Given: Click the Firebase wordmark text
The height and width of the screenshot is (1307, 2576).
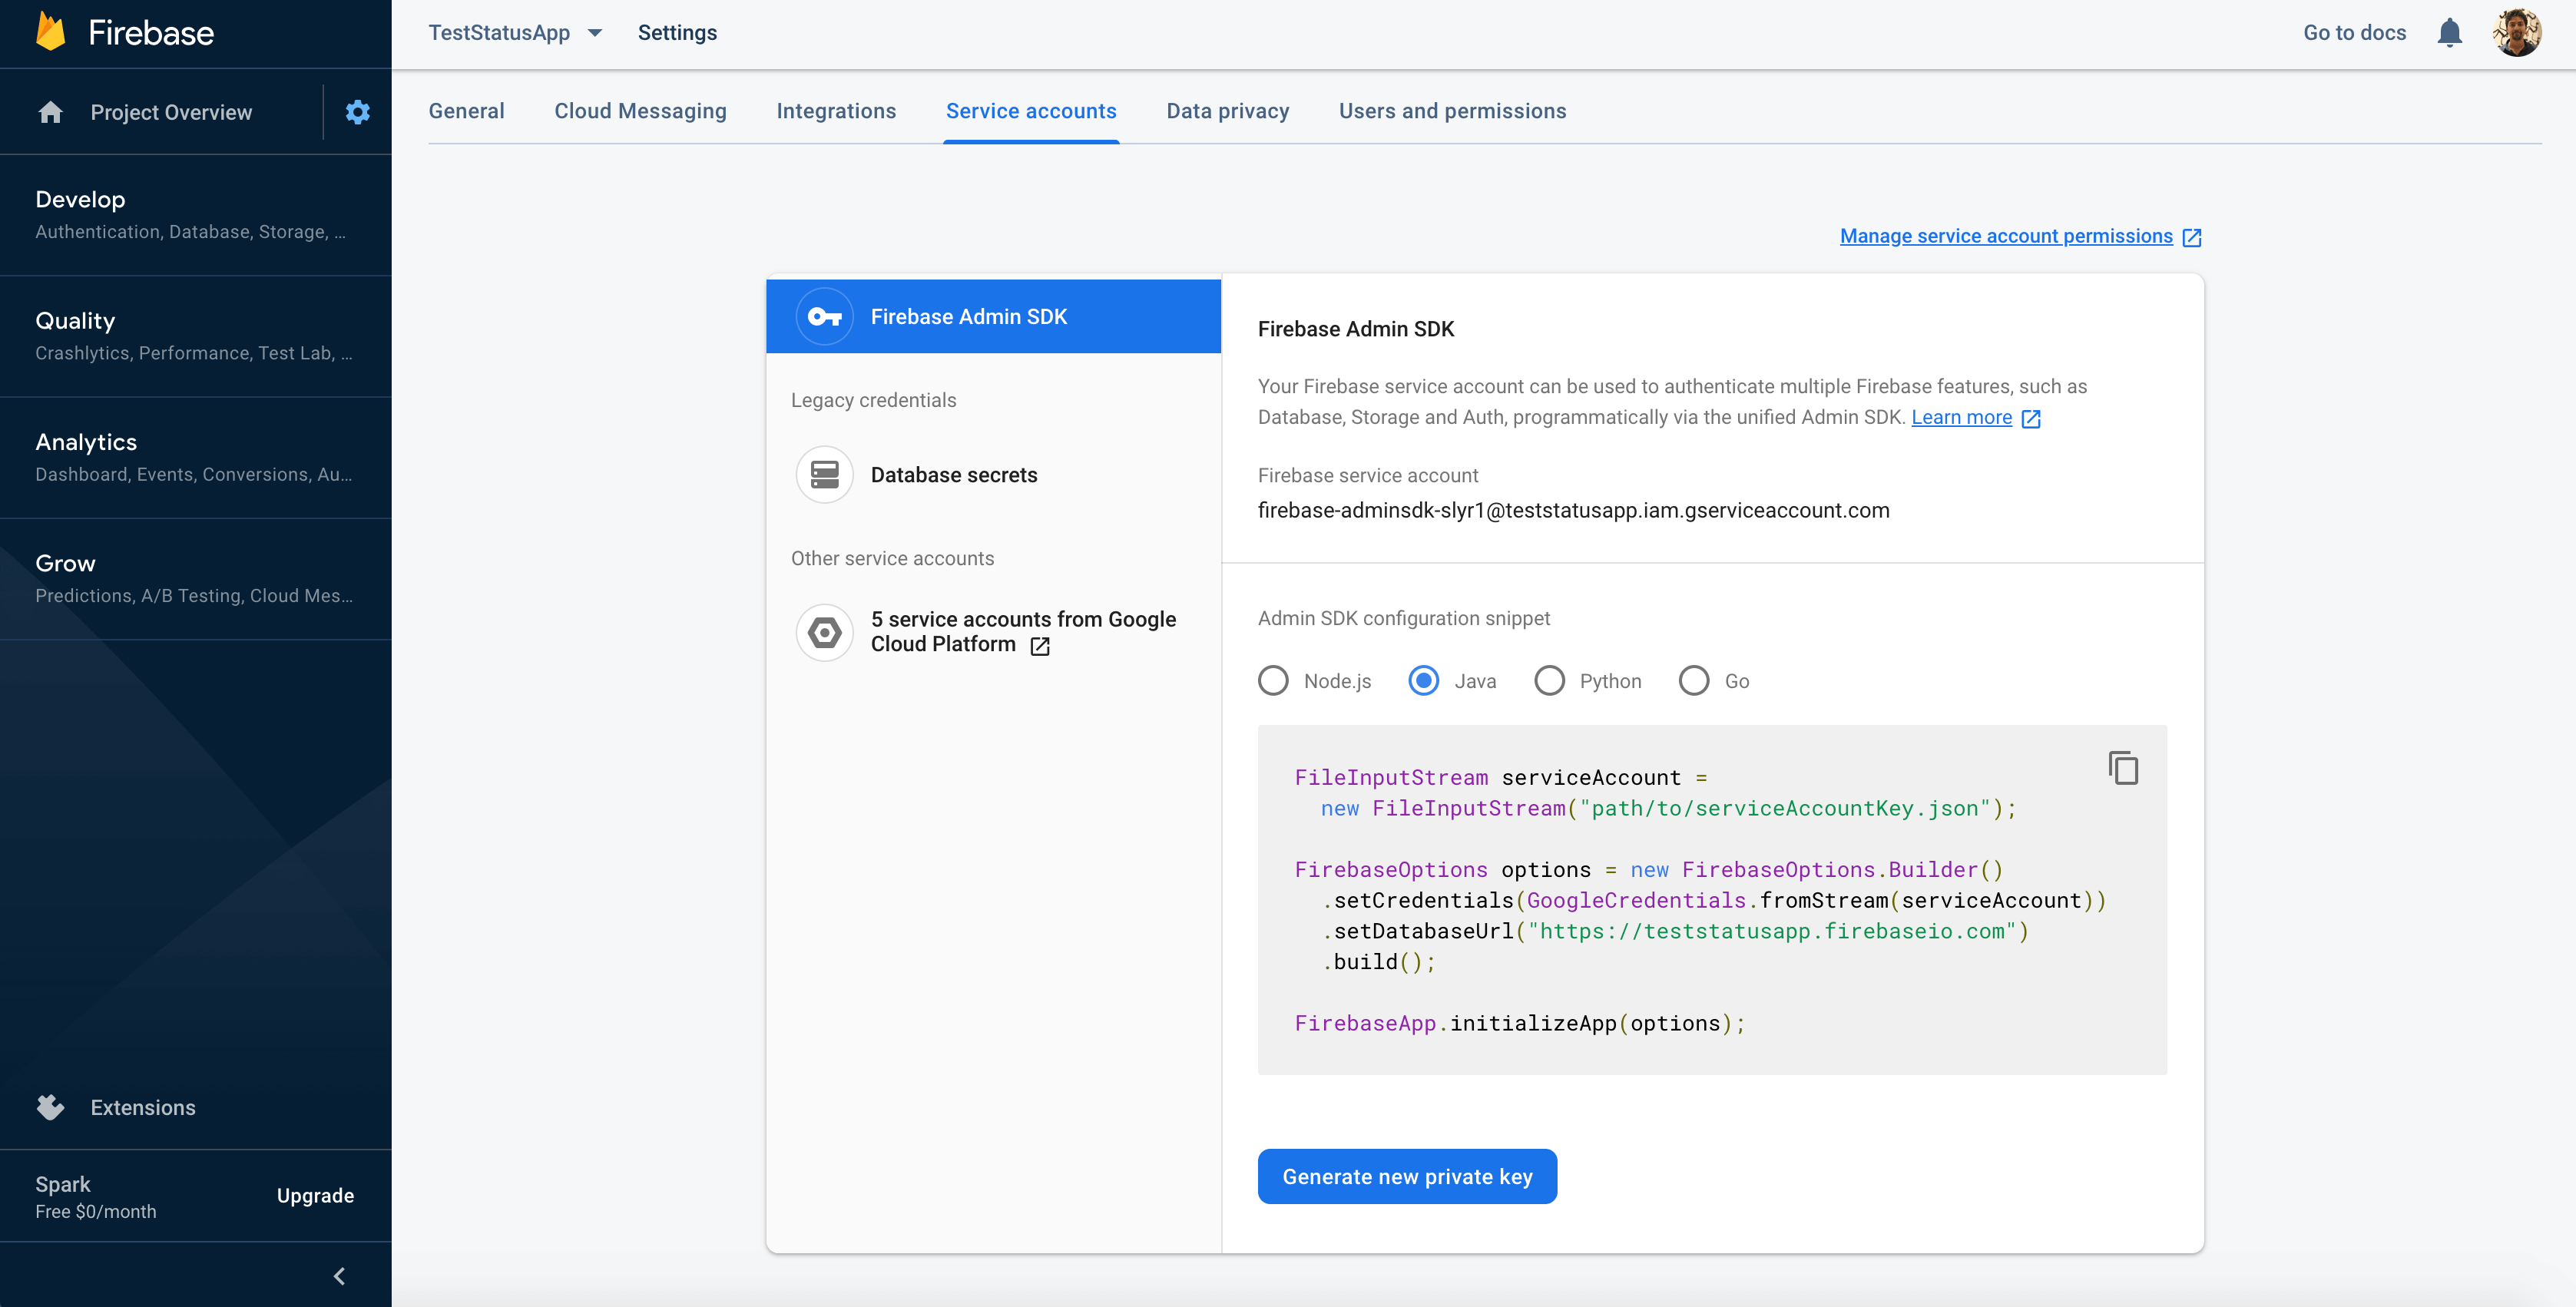Looking at the screenshot, I should 151,33.
